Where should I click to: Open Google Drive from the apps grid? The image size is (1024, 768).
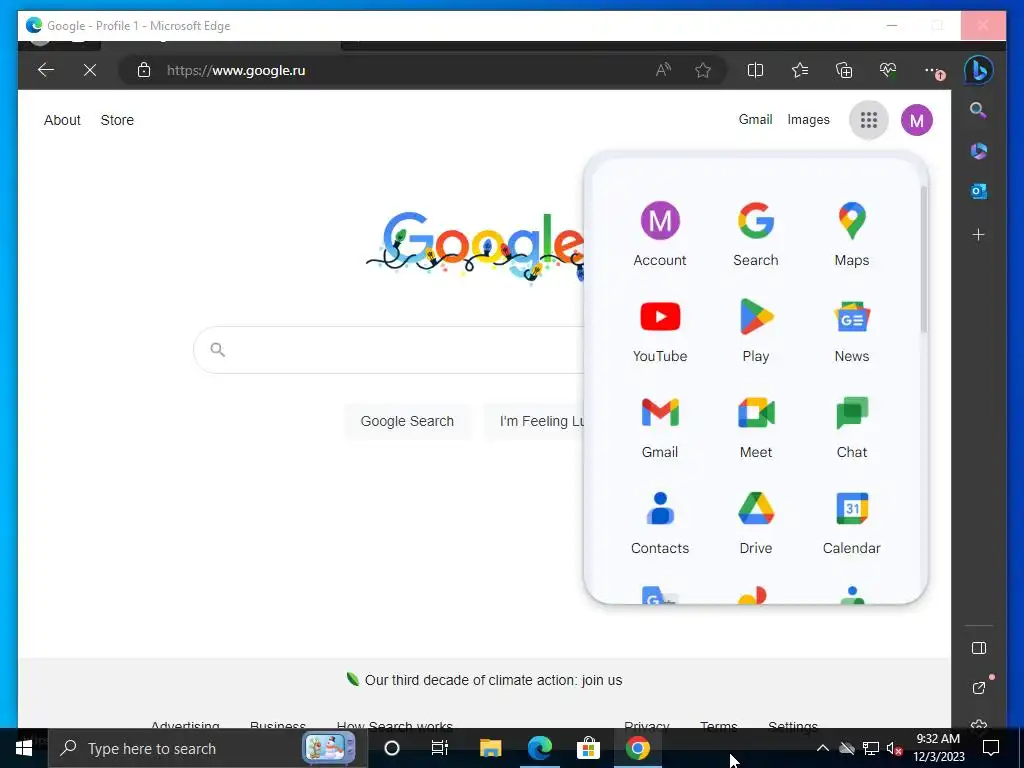tap(756, 522)
